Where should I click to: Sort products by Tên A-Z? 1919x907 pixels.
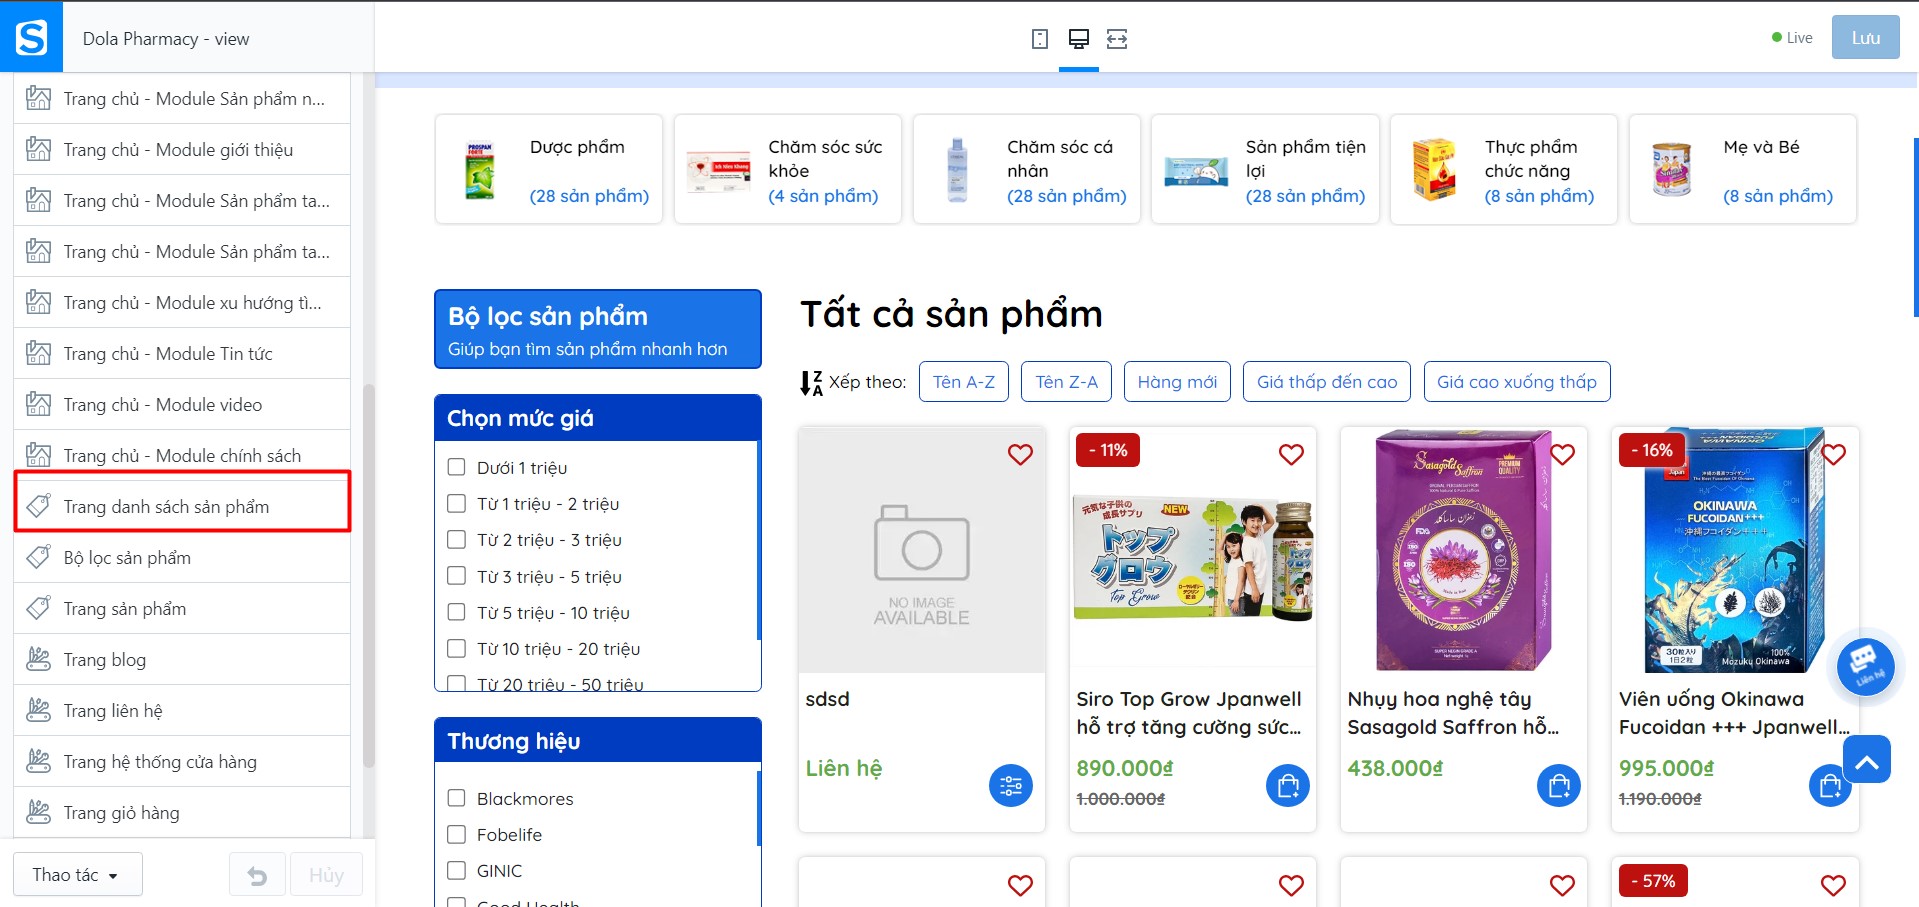click(x=964, y=382)
